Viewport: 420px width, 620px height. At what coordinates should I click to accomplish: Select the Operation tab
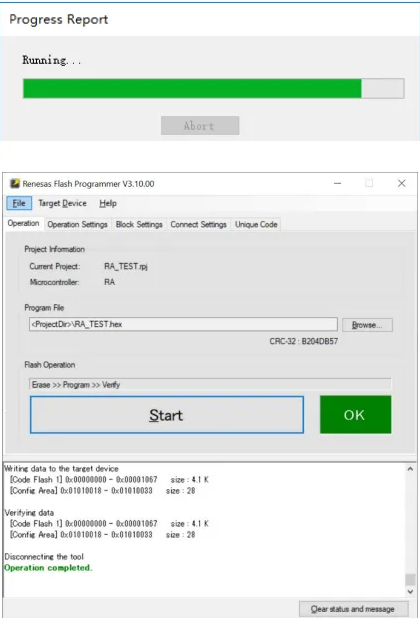pos(23,223)
